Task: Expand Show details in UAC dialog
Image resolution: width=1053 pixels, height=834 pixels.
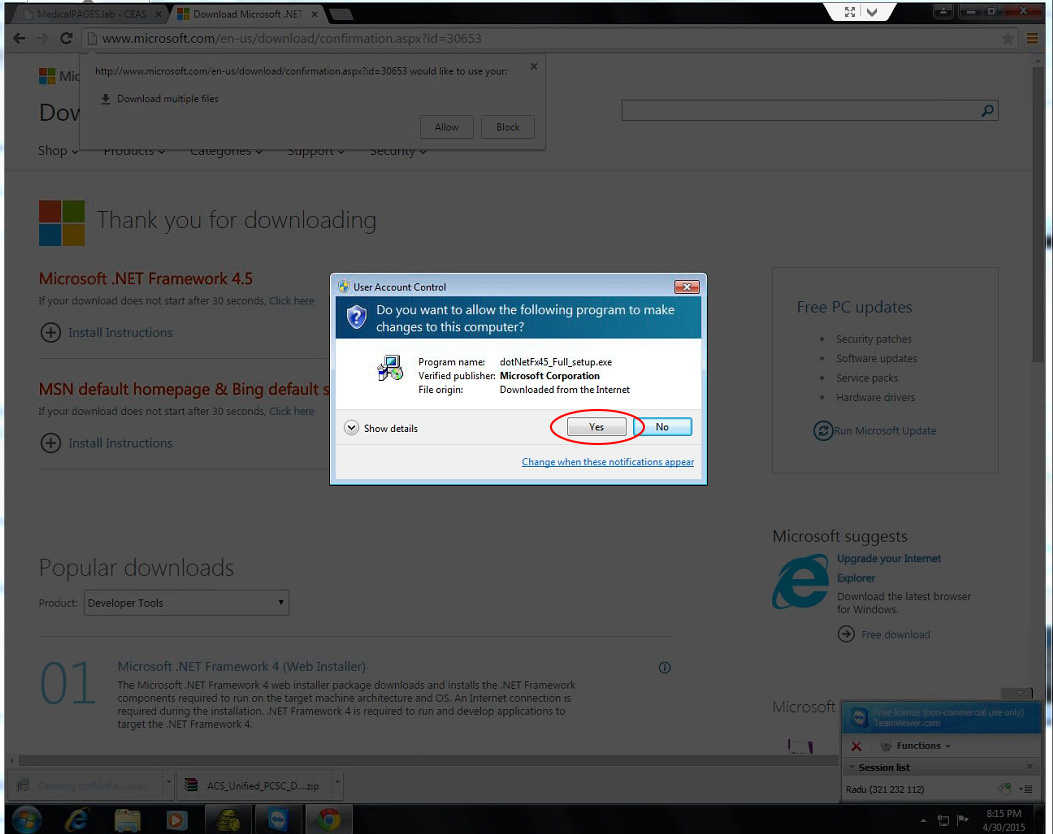Action: (381, 428)
